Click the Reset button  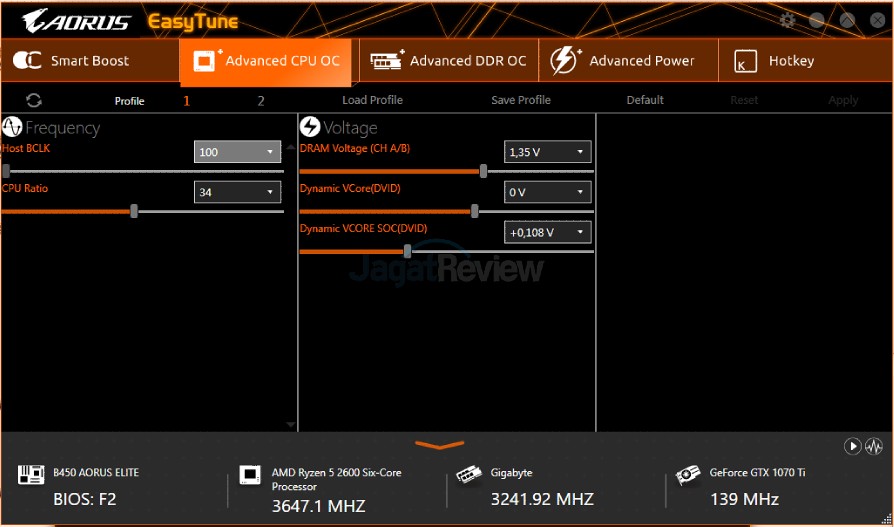click(744, 100)
